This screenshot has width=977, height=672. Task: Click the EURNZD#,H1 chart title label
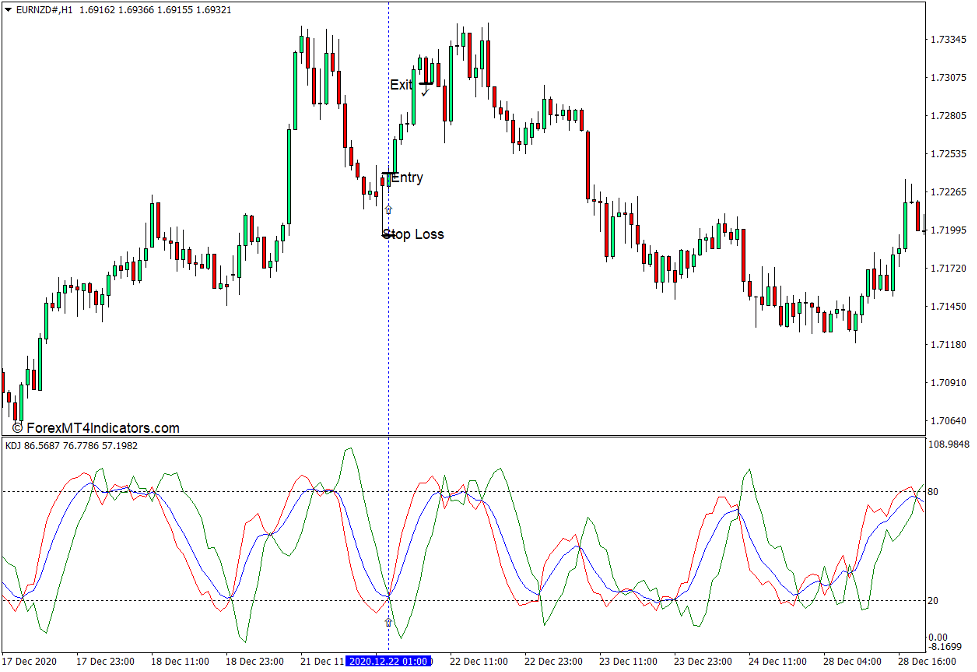[45, 7]
